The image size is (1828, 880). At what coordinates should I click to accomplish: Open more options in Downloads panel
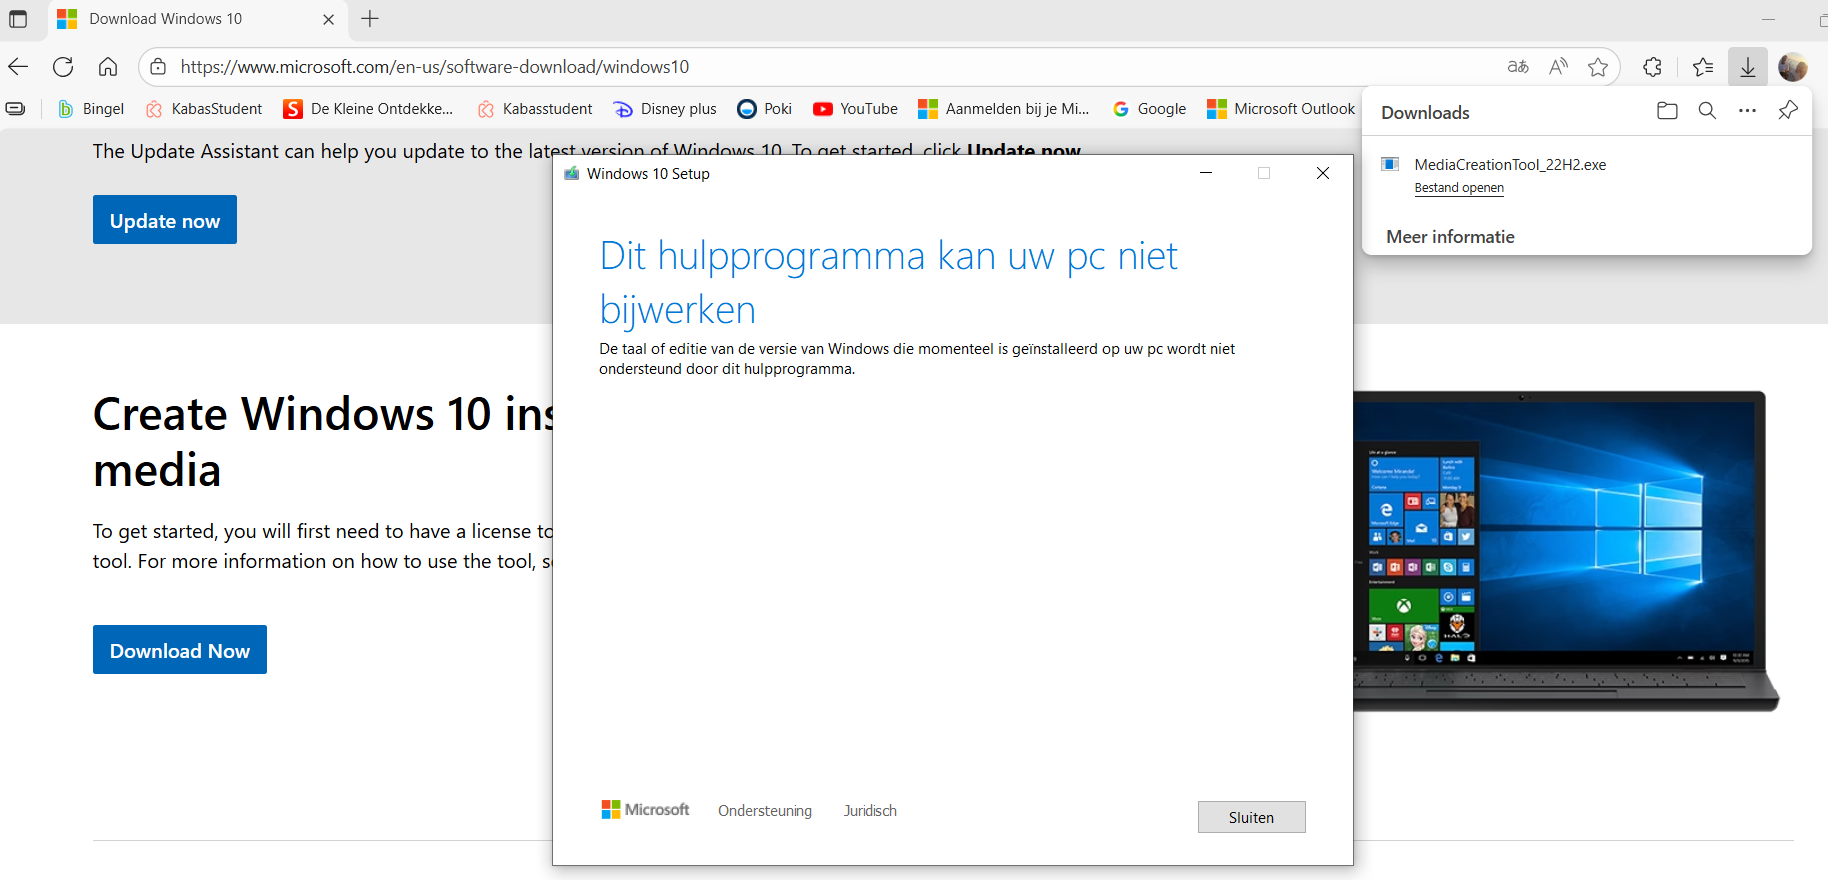tap(1747, 111)
